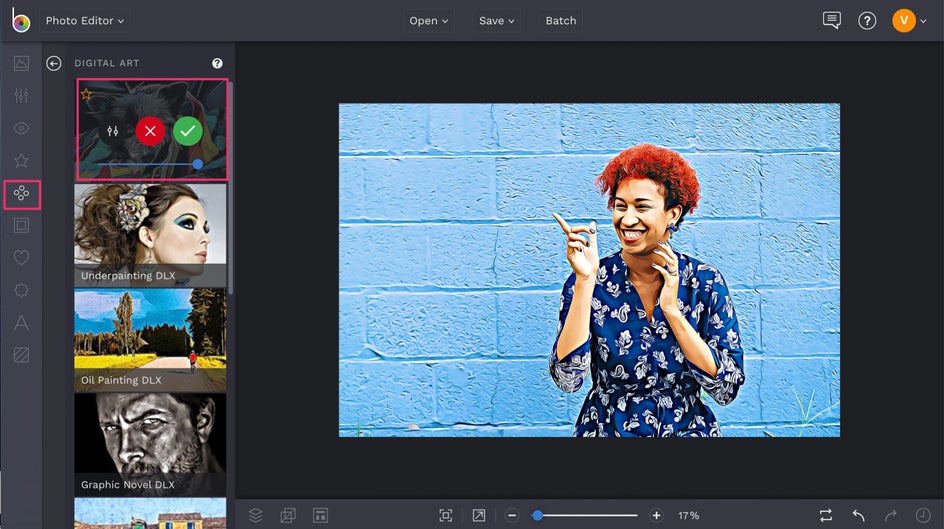Open the feedback chat icon

click(831, 20)
